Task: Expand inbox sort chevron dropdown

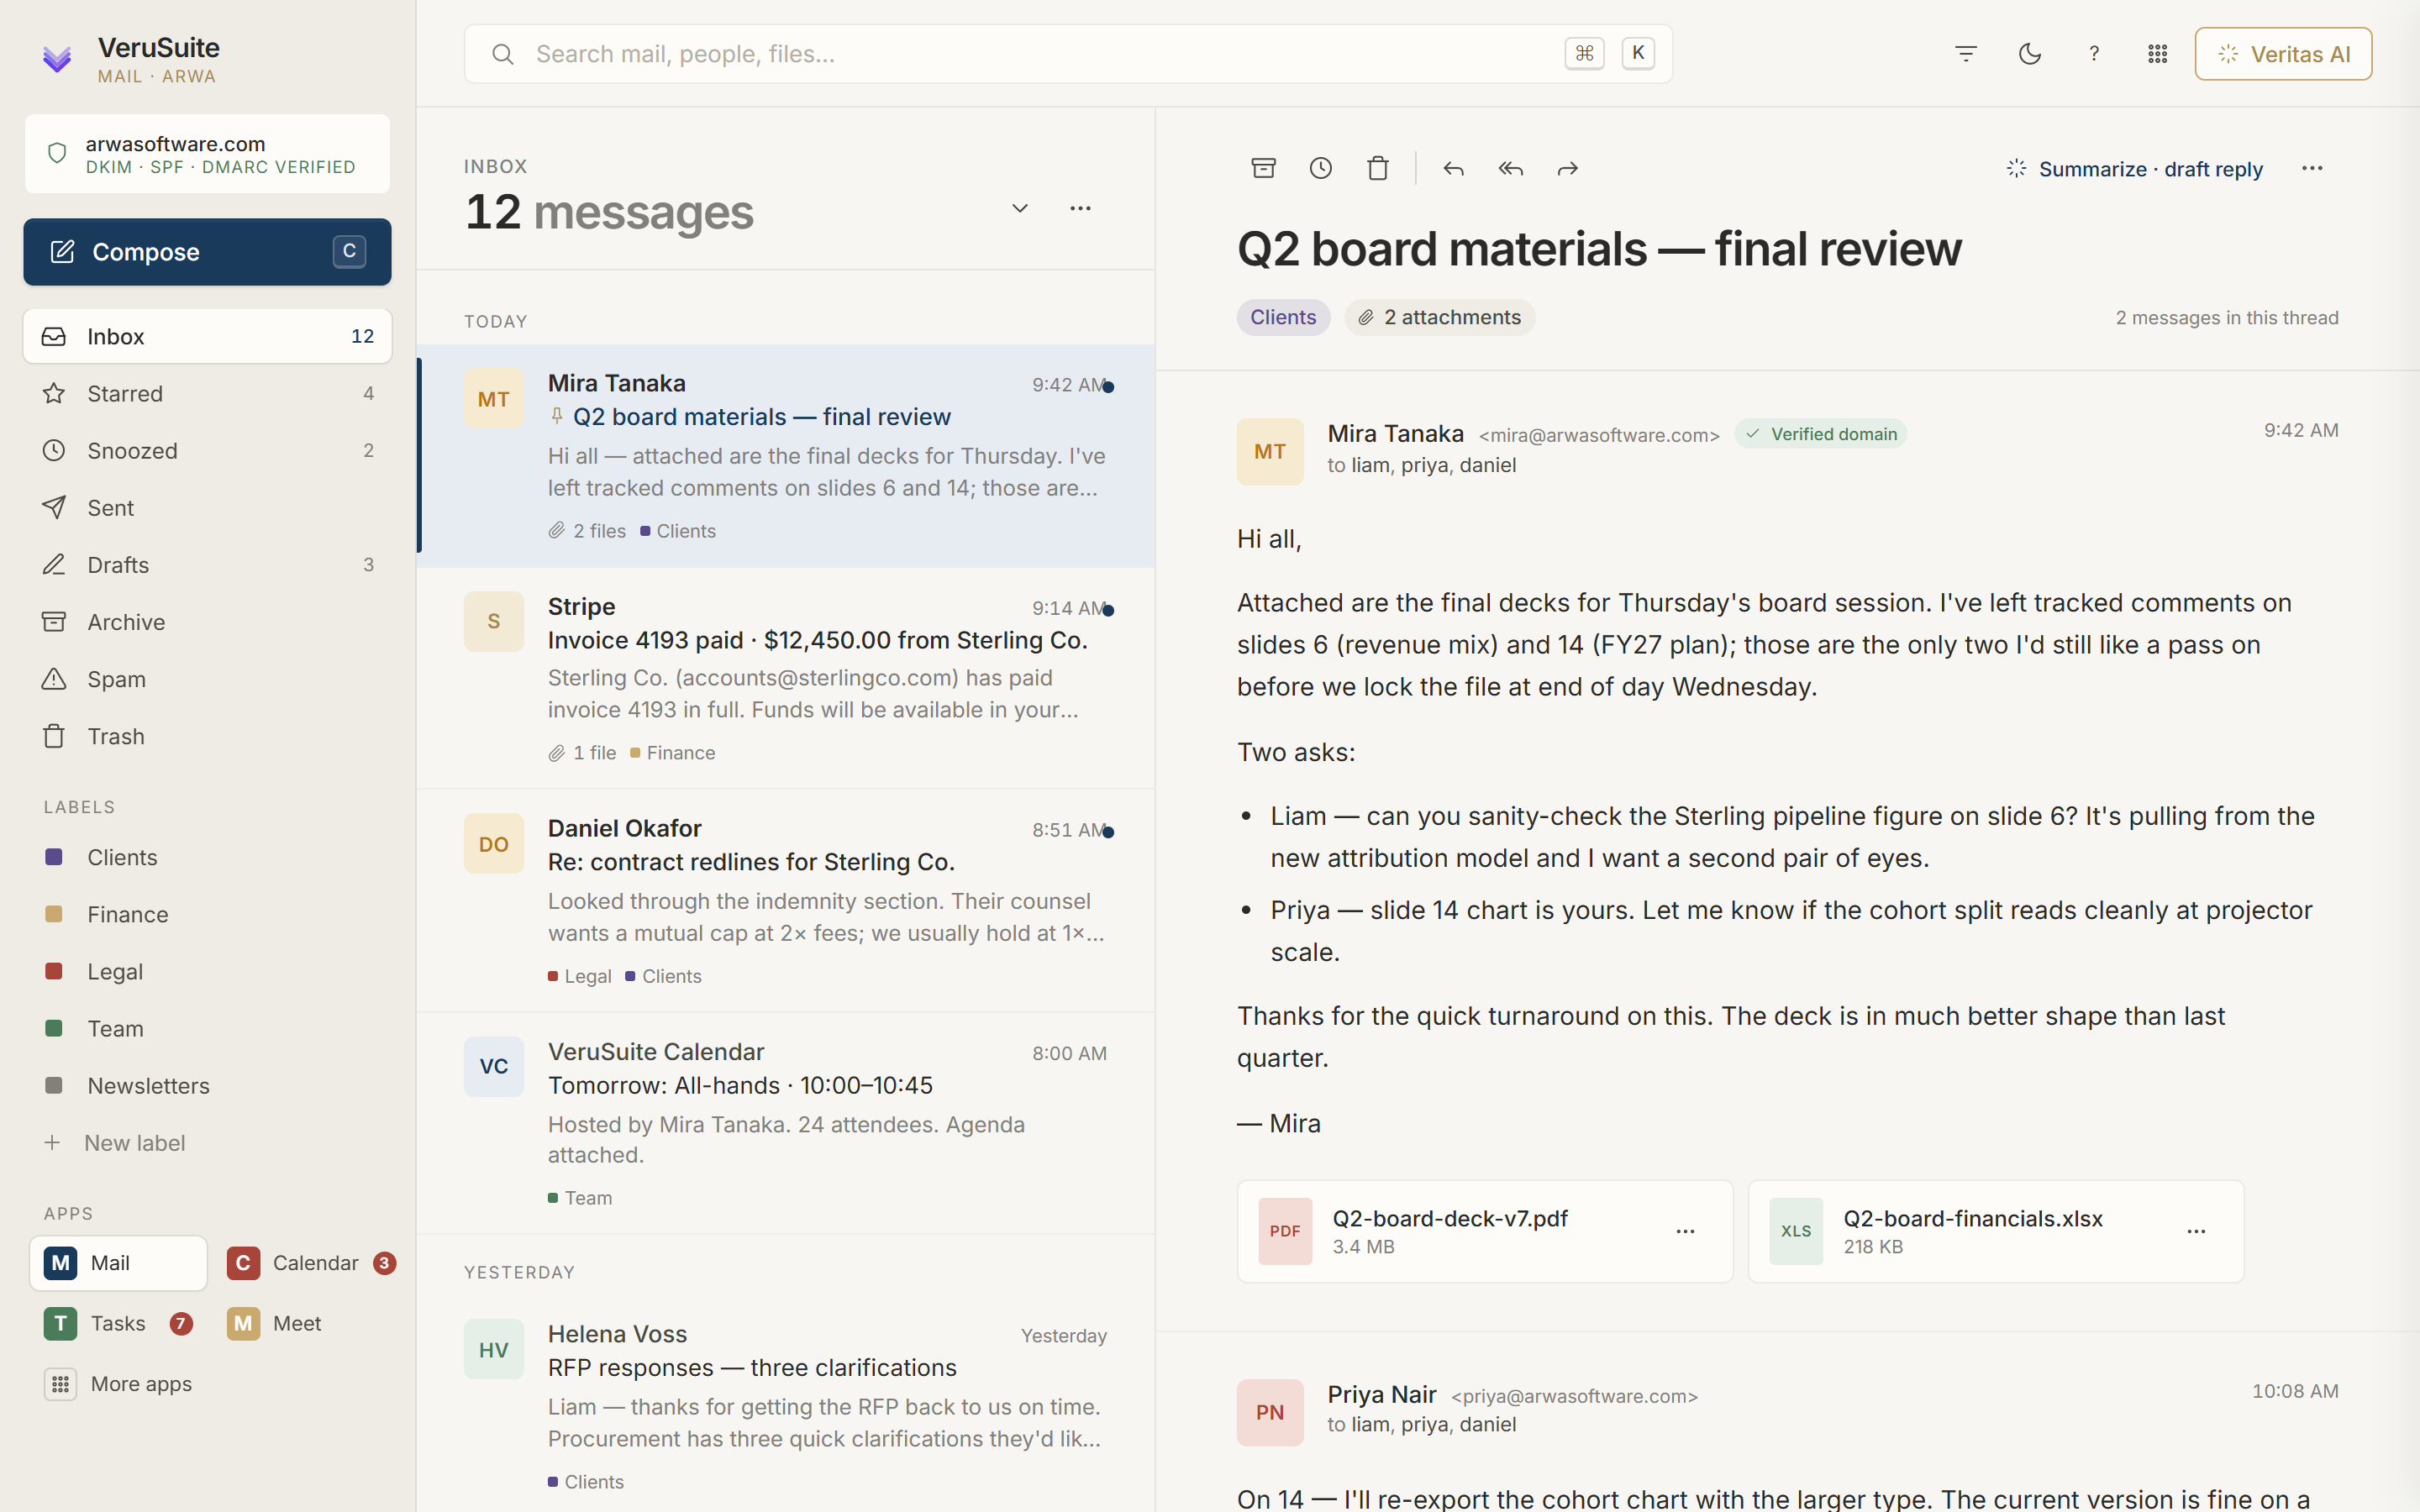Action: point(1020,208)
